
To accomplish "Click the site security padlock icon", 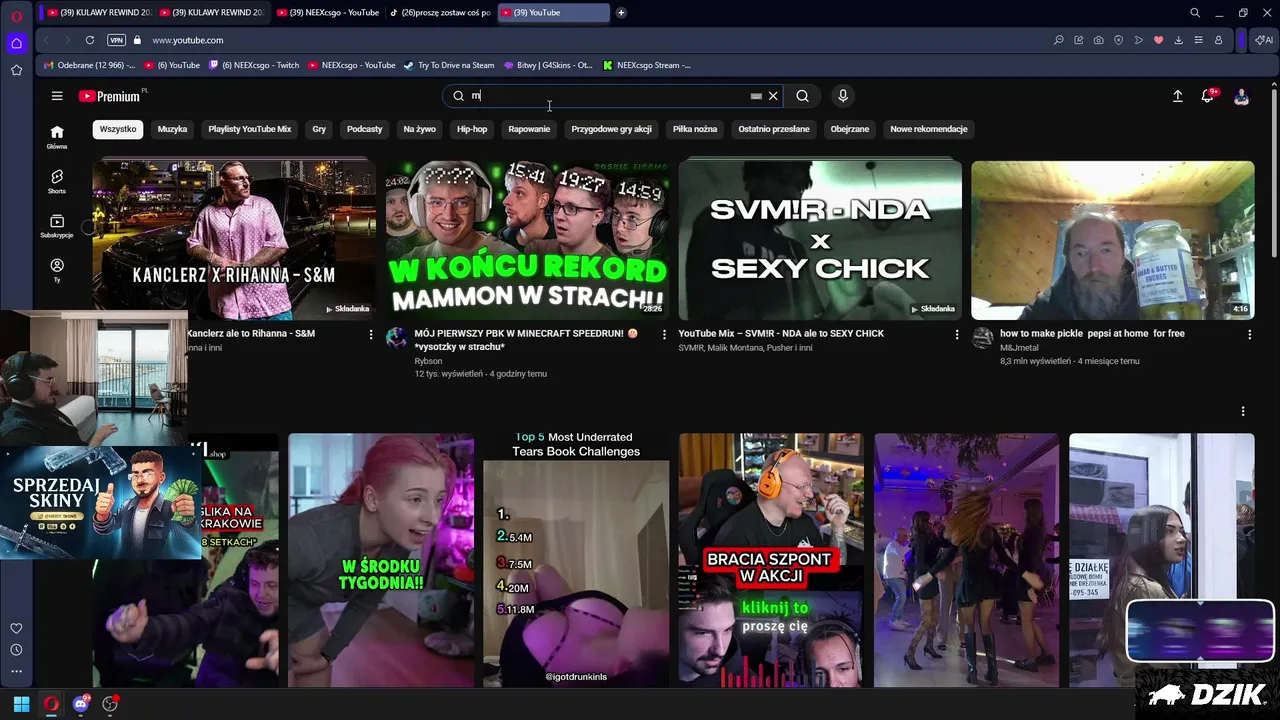I will pyautogui.click(x=138, y=40).
